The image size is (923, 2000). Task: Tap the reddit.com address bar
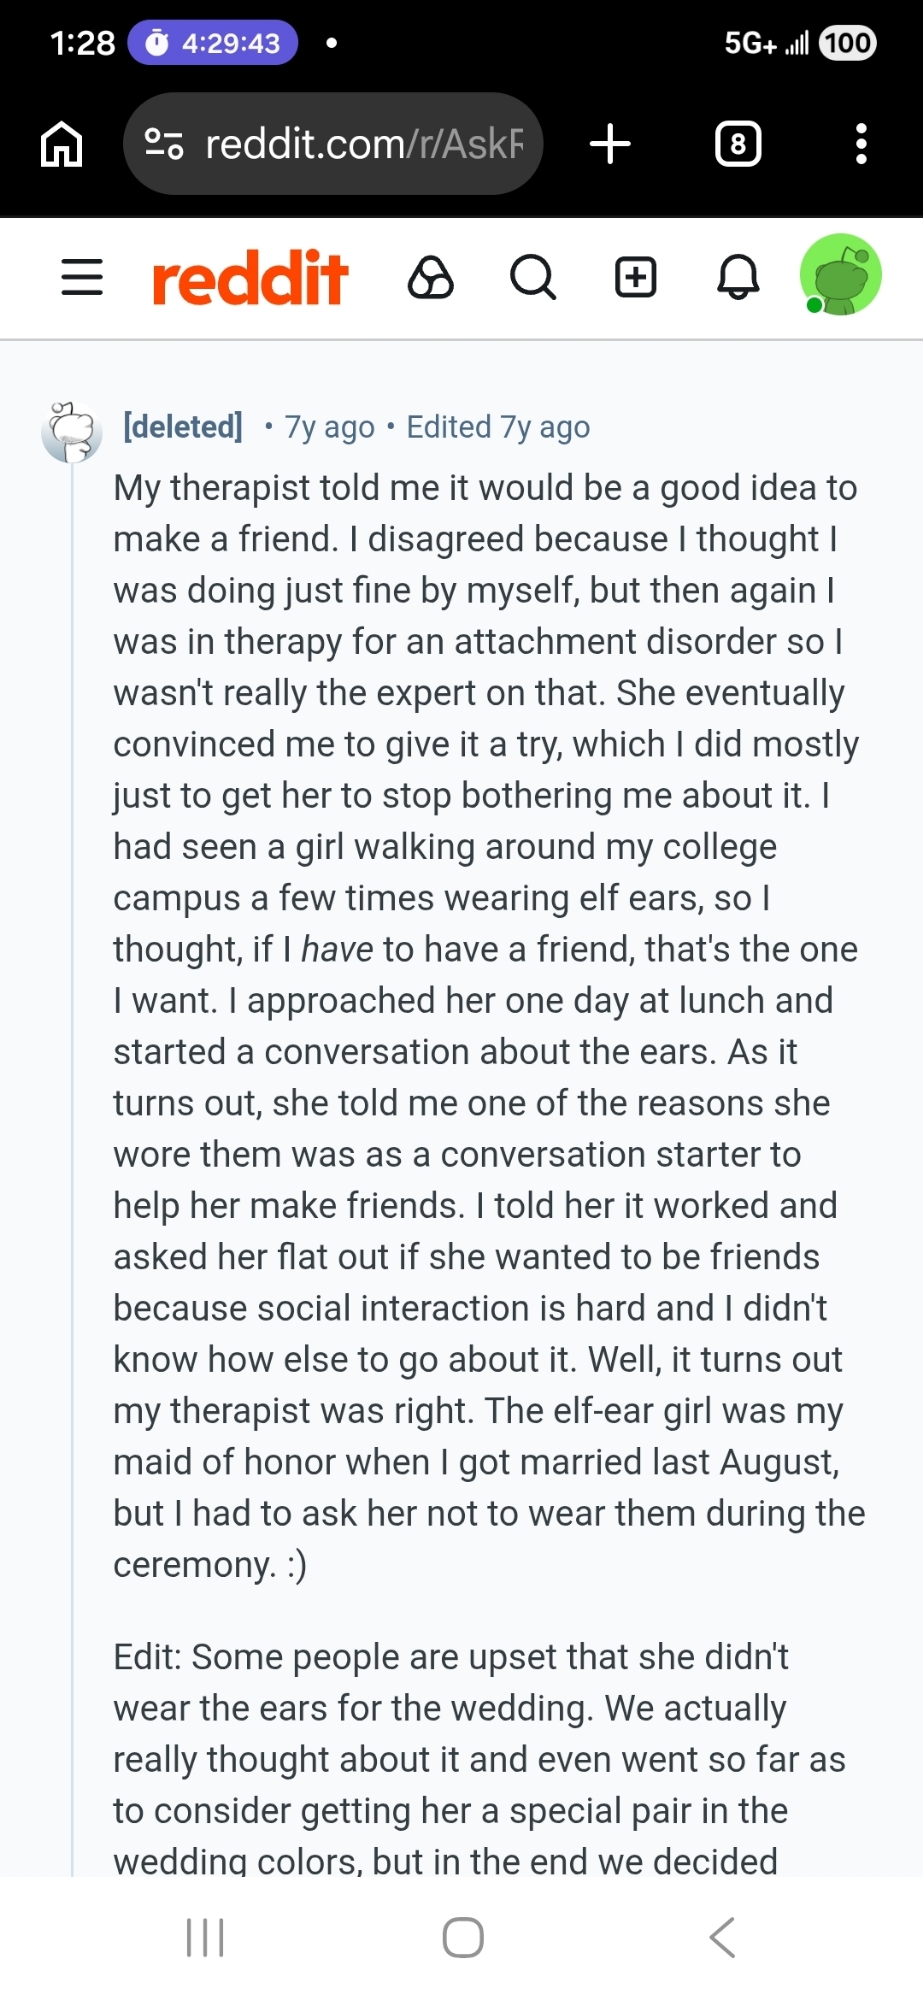click(364, 144)
